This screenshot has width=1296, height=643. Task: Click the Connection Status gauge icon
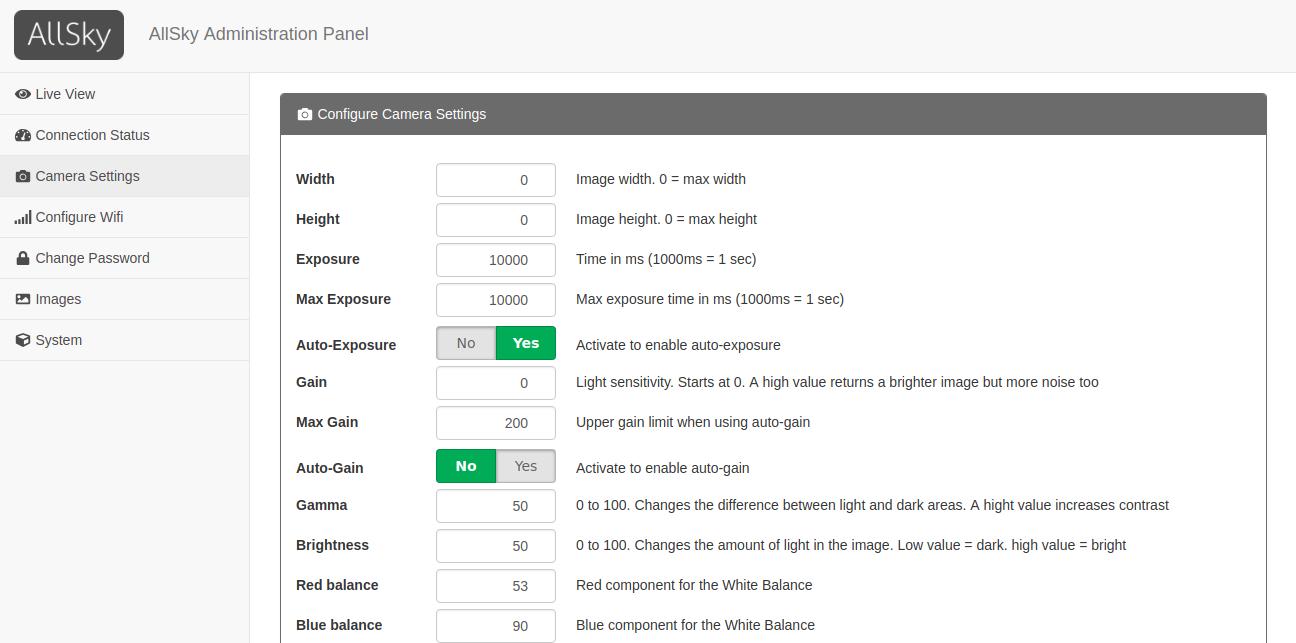coord(23,135)
